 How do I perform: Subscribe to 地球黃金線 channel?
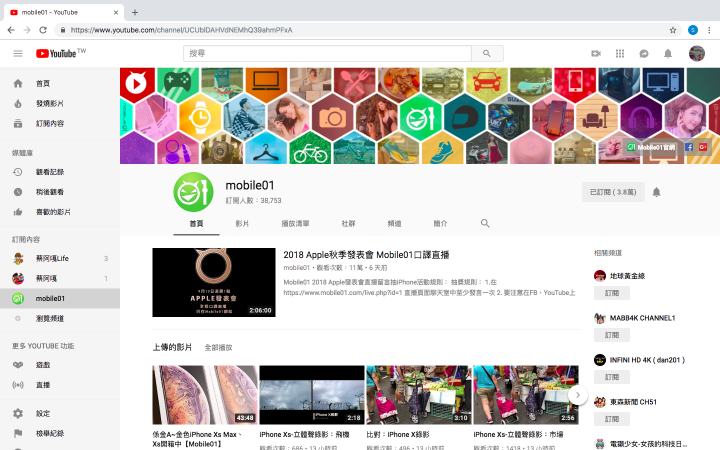coord(612,293)
